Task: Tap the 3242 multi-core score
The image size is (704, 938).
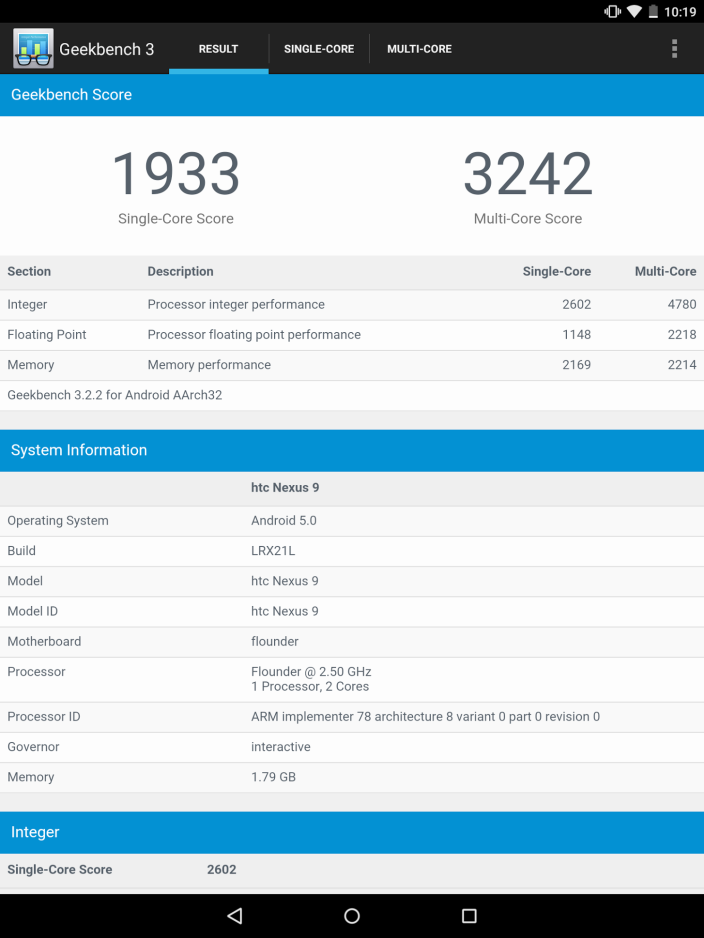Action: pyautogui.click(x=528, y=175)
